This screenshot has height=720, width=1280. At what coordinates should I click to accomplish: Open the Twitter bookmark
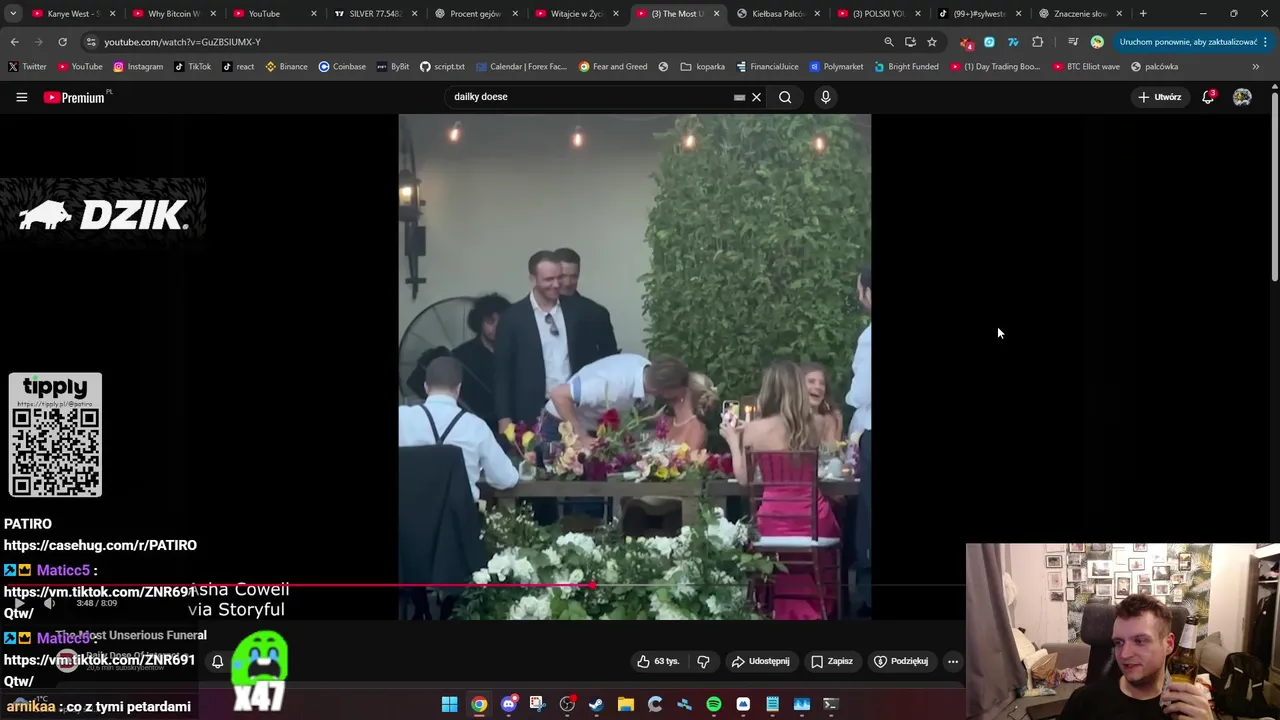click(x=27, y=67)
